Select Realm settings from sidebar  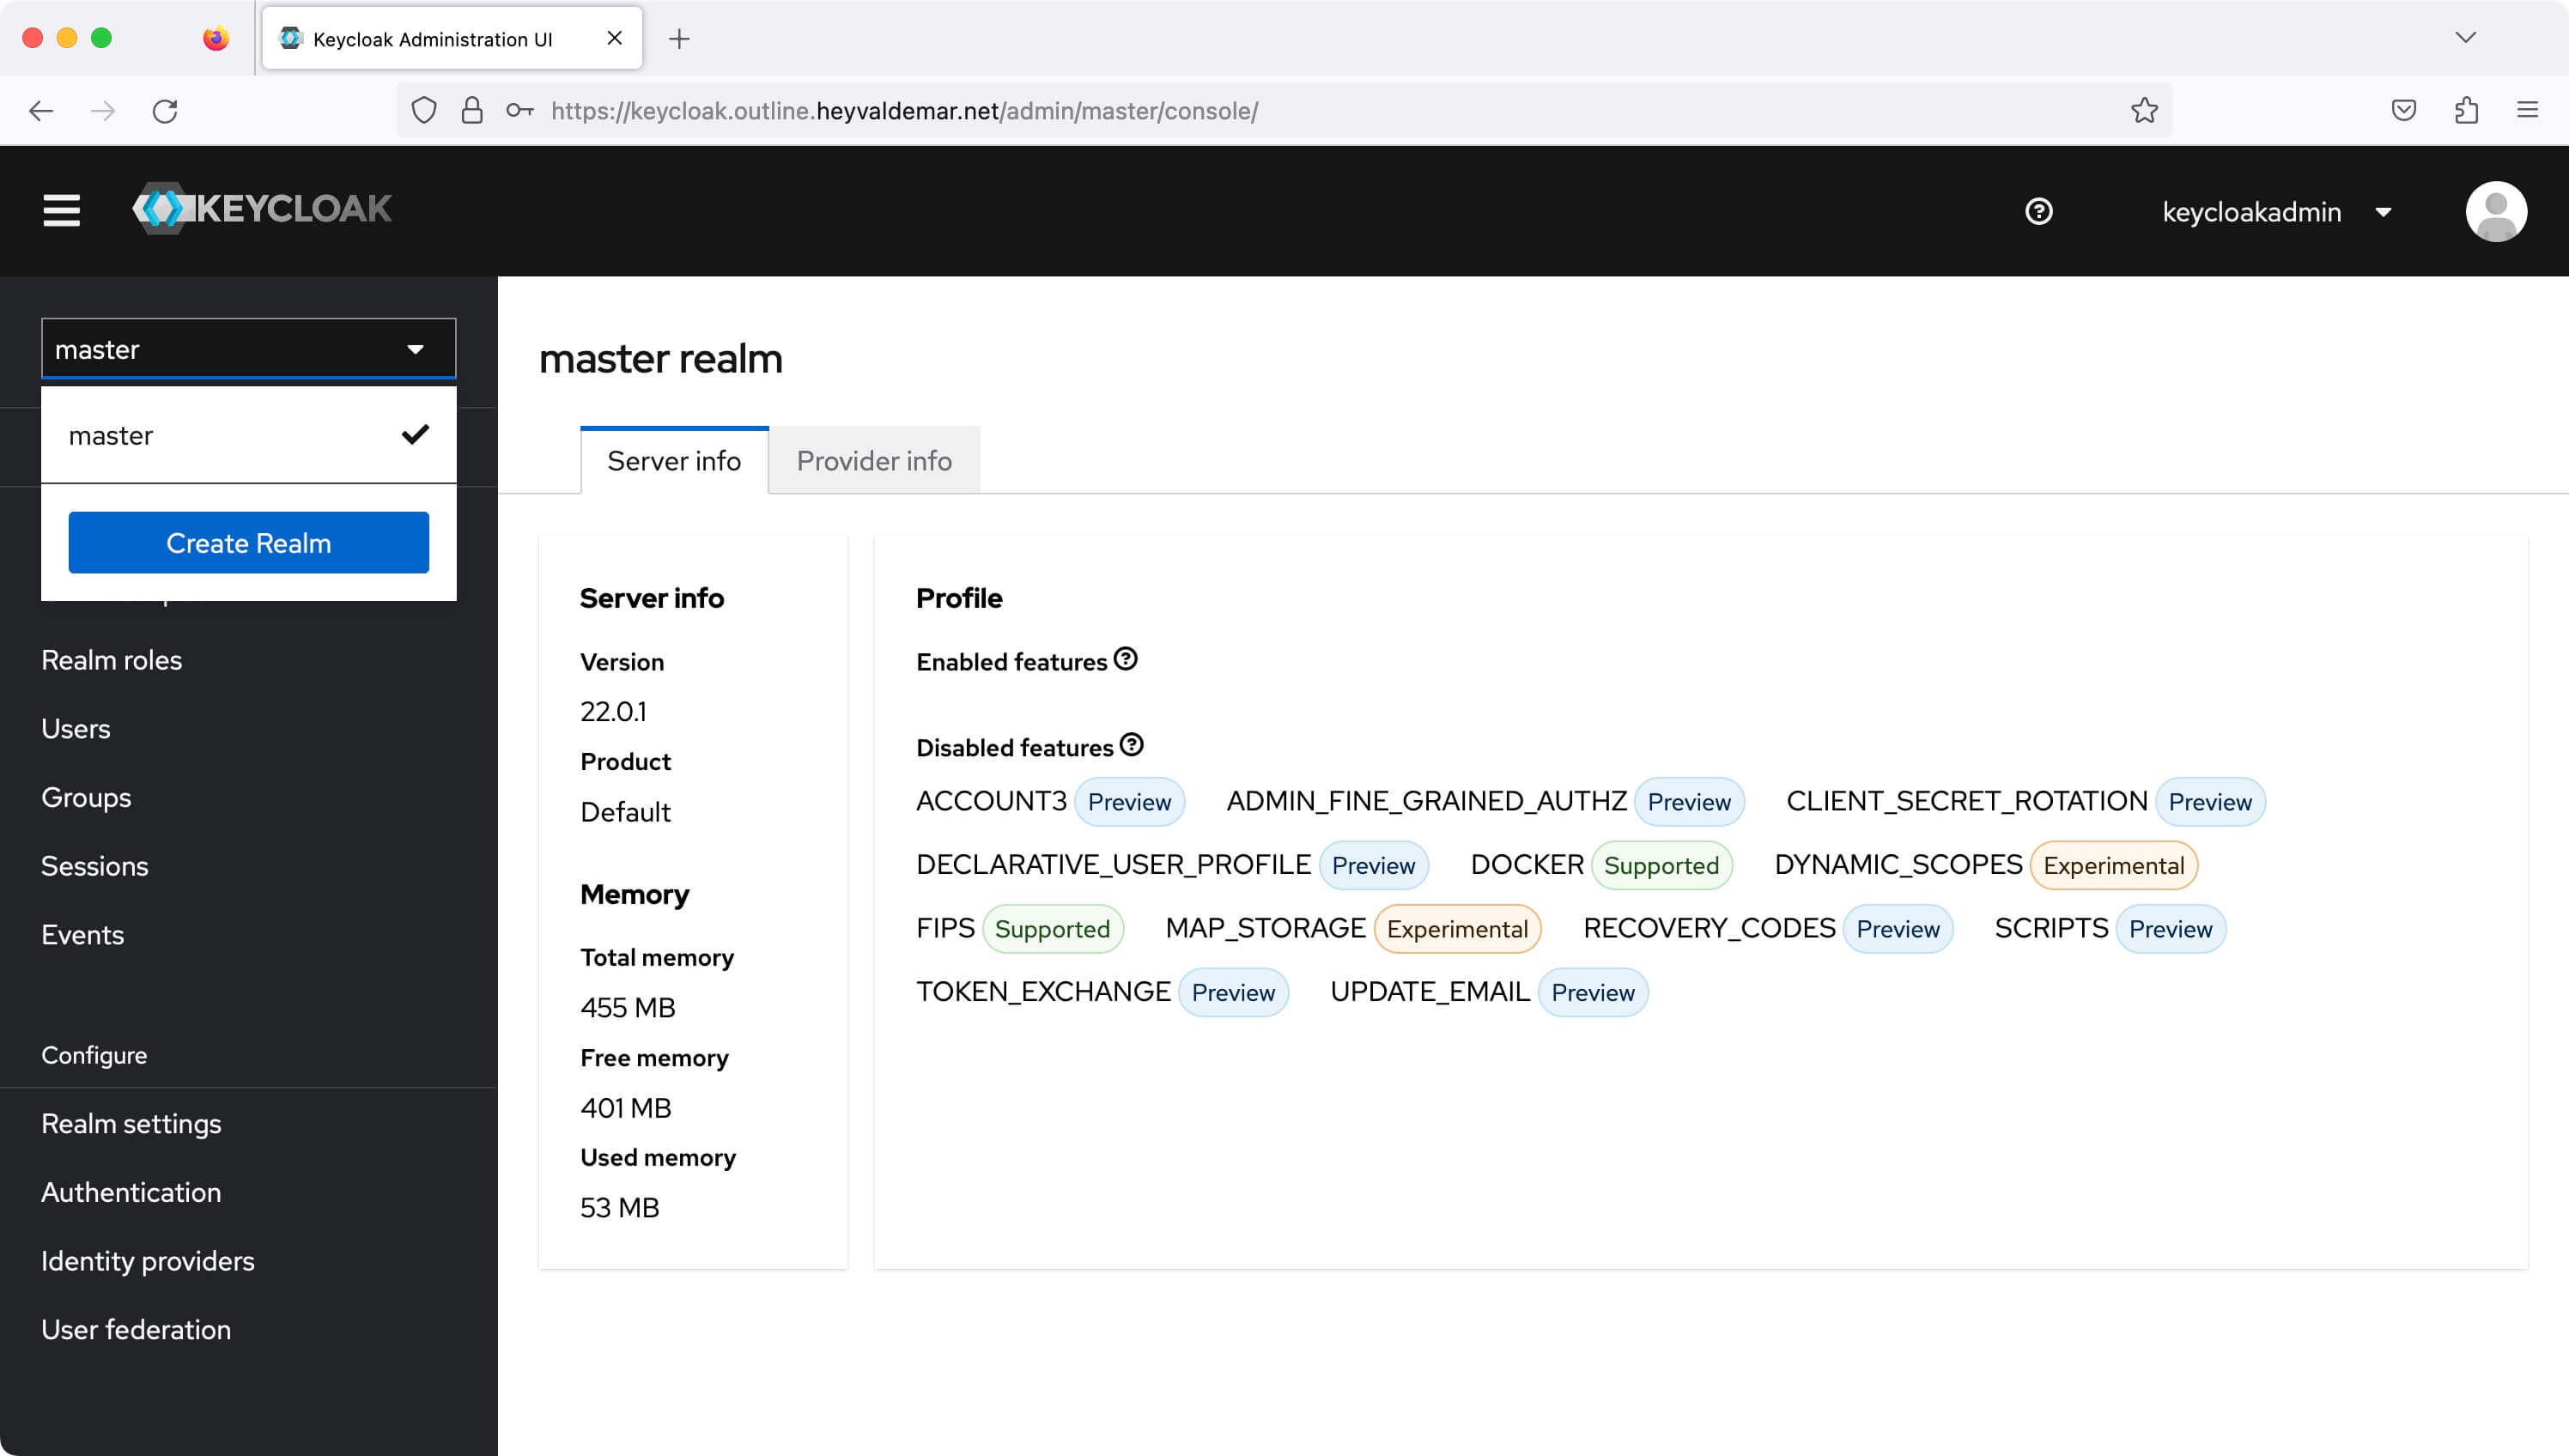coord(131,1122)
